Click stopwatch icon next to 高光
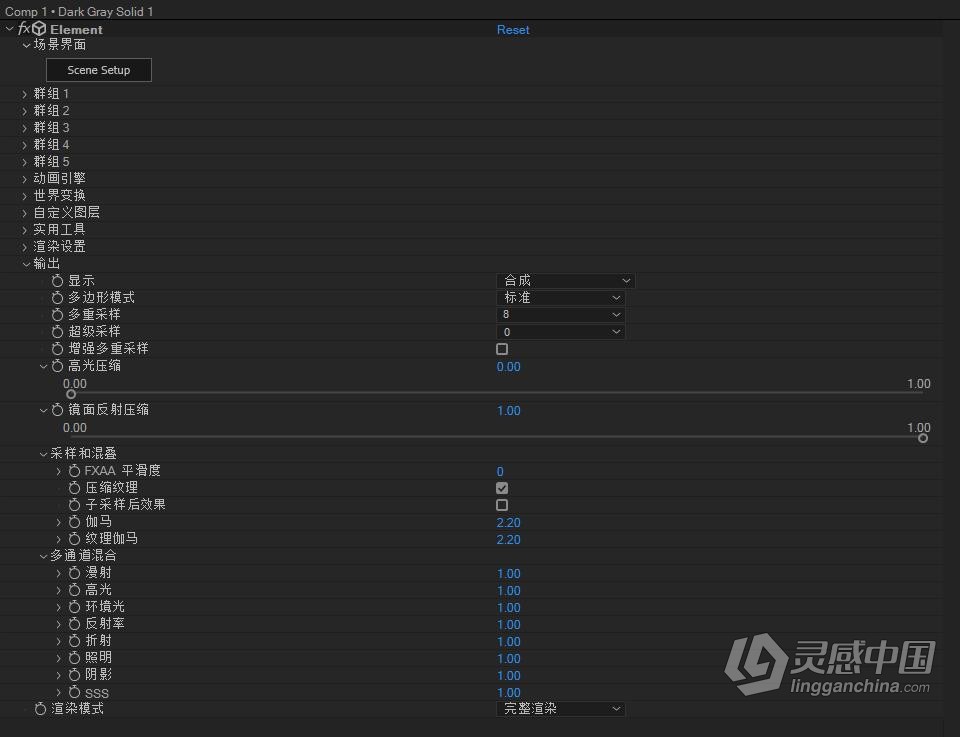 pos(75,589)
